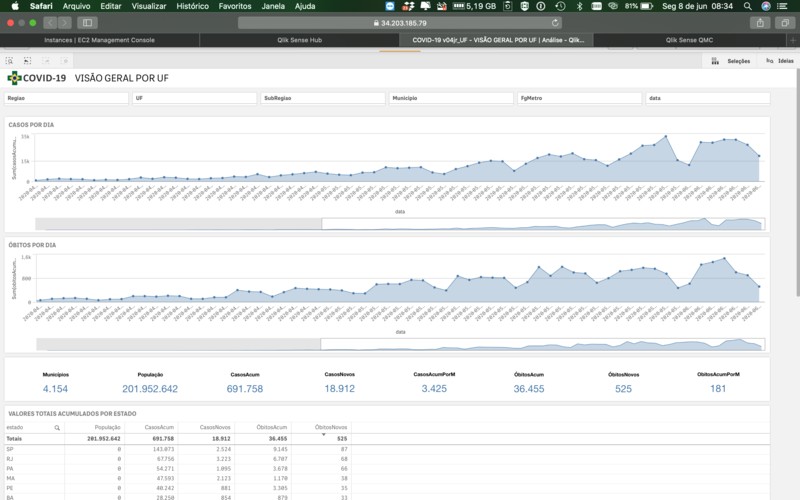This screenshot has height=500, width=800.
Task: Click the address bar showing 34.203.185.79
Action: [x=400, y=22]
